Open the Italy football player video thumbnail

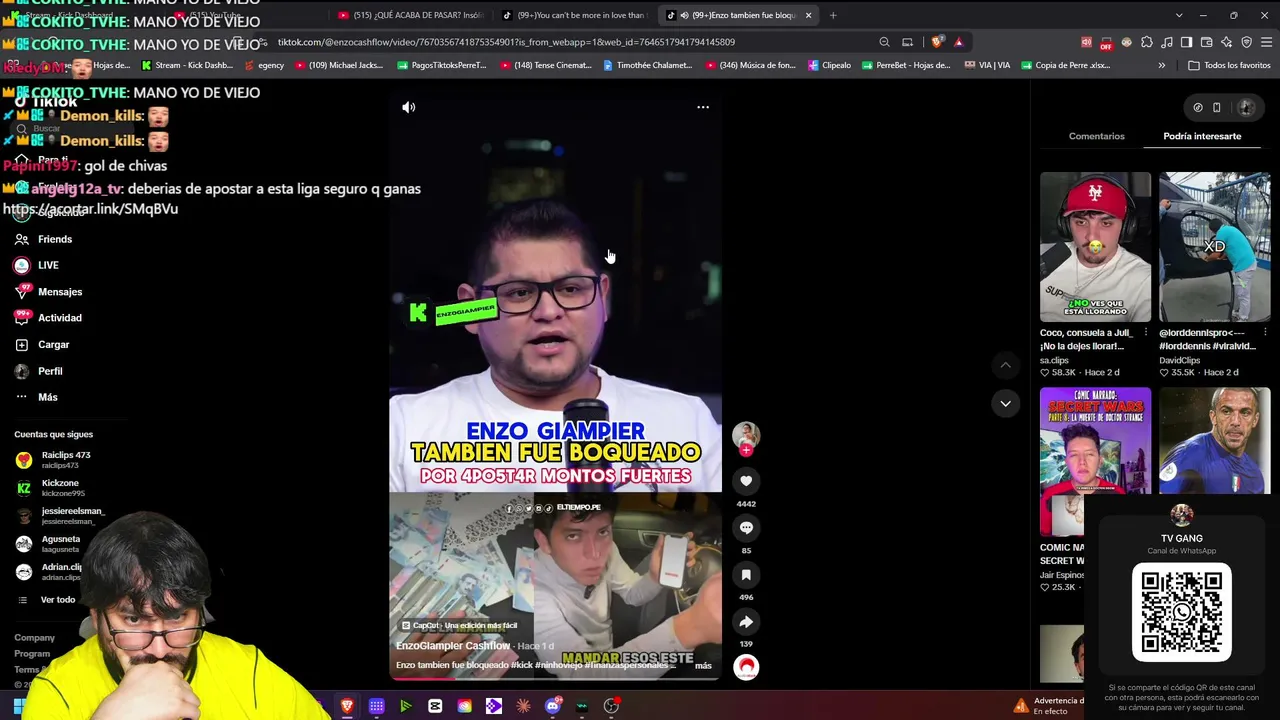coord(1214,441)
